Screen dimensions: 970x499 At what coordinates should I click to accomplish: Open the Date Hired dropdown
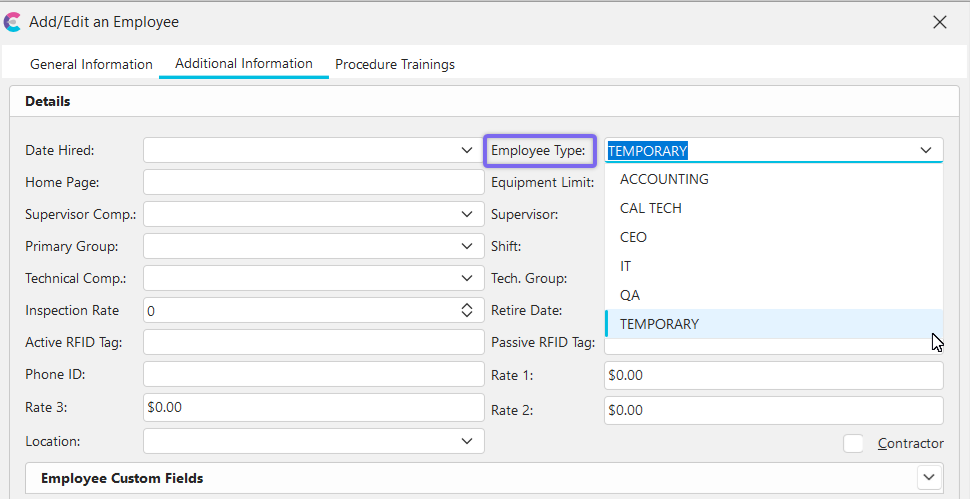[x=467, y=150]
